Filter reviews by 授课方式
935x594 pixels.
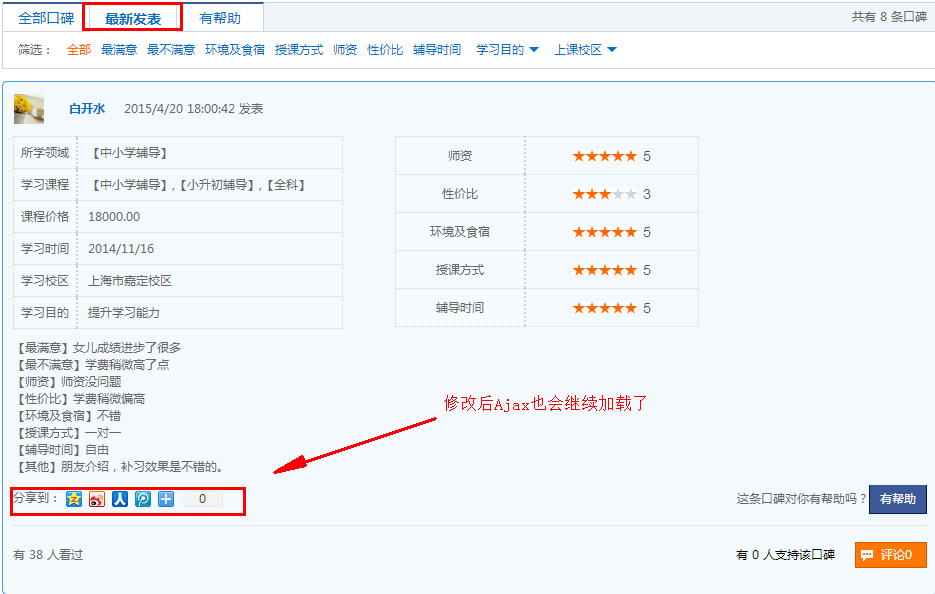coord(299,50)
